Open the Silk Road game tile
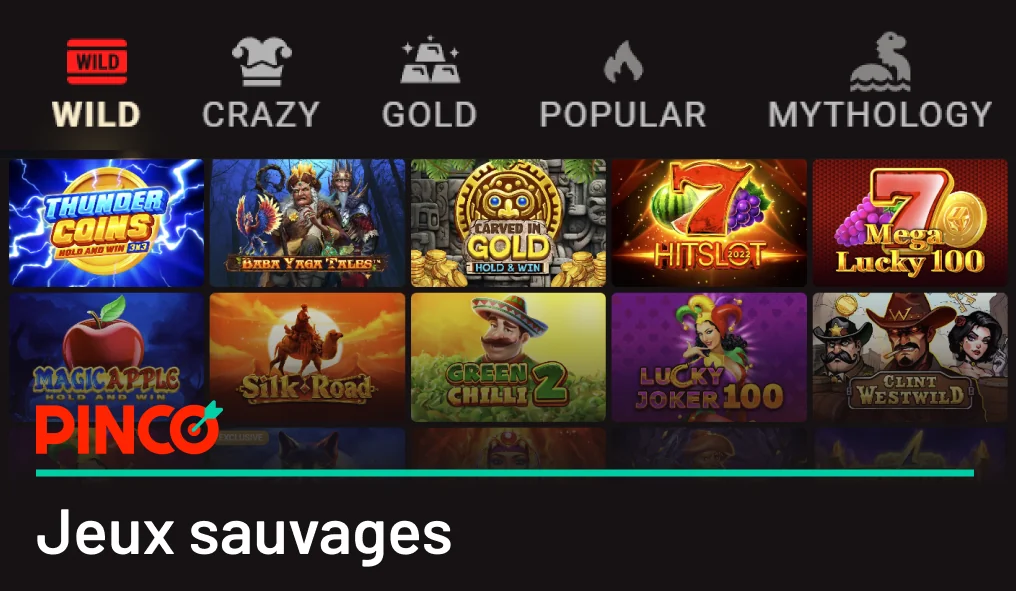Viewport: 1016px width, 591px height. 307,357
